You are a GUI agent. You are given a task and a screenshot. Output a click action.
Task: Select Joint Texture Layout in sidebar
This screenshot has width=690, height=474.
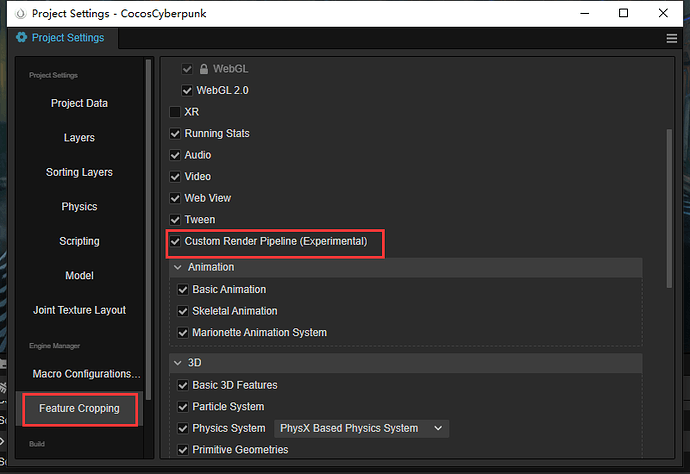click(x=79, y=310)
